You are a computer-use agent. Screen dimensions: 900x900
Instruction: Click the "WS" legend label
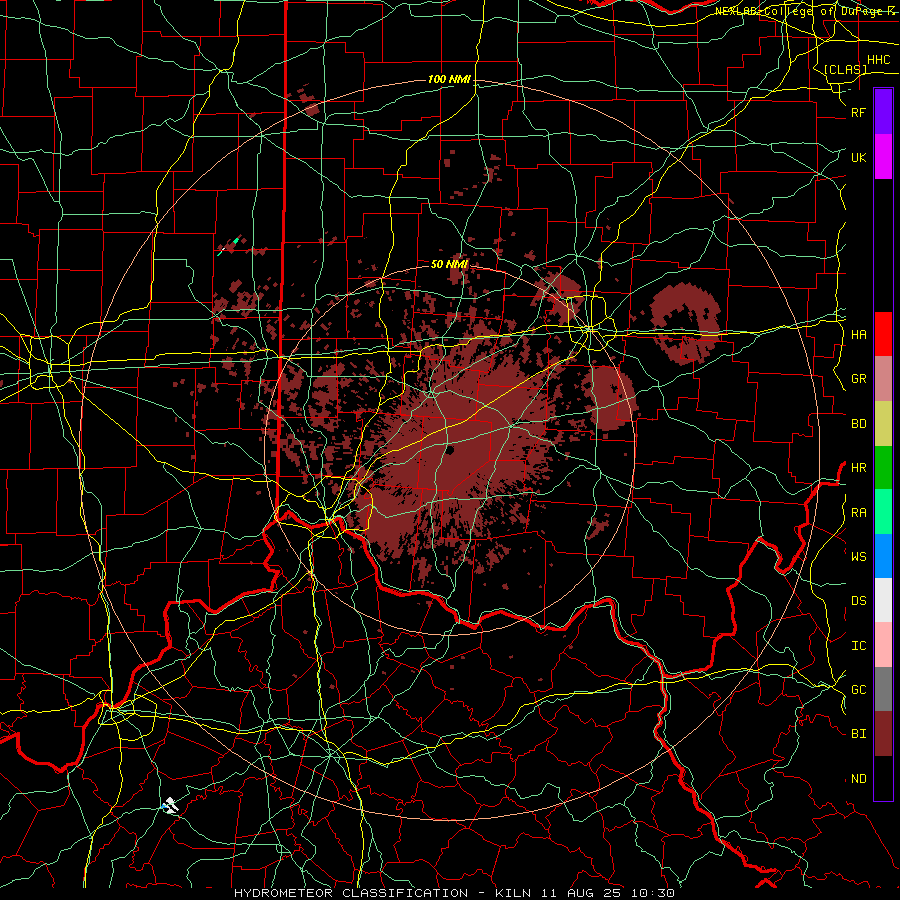pyautogui.click(x=858, y=556)
